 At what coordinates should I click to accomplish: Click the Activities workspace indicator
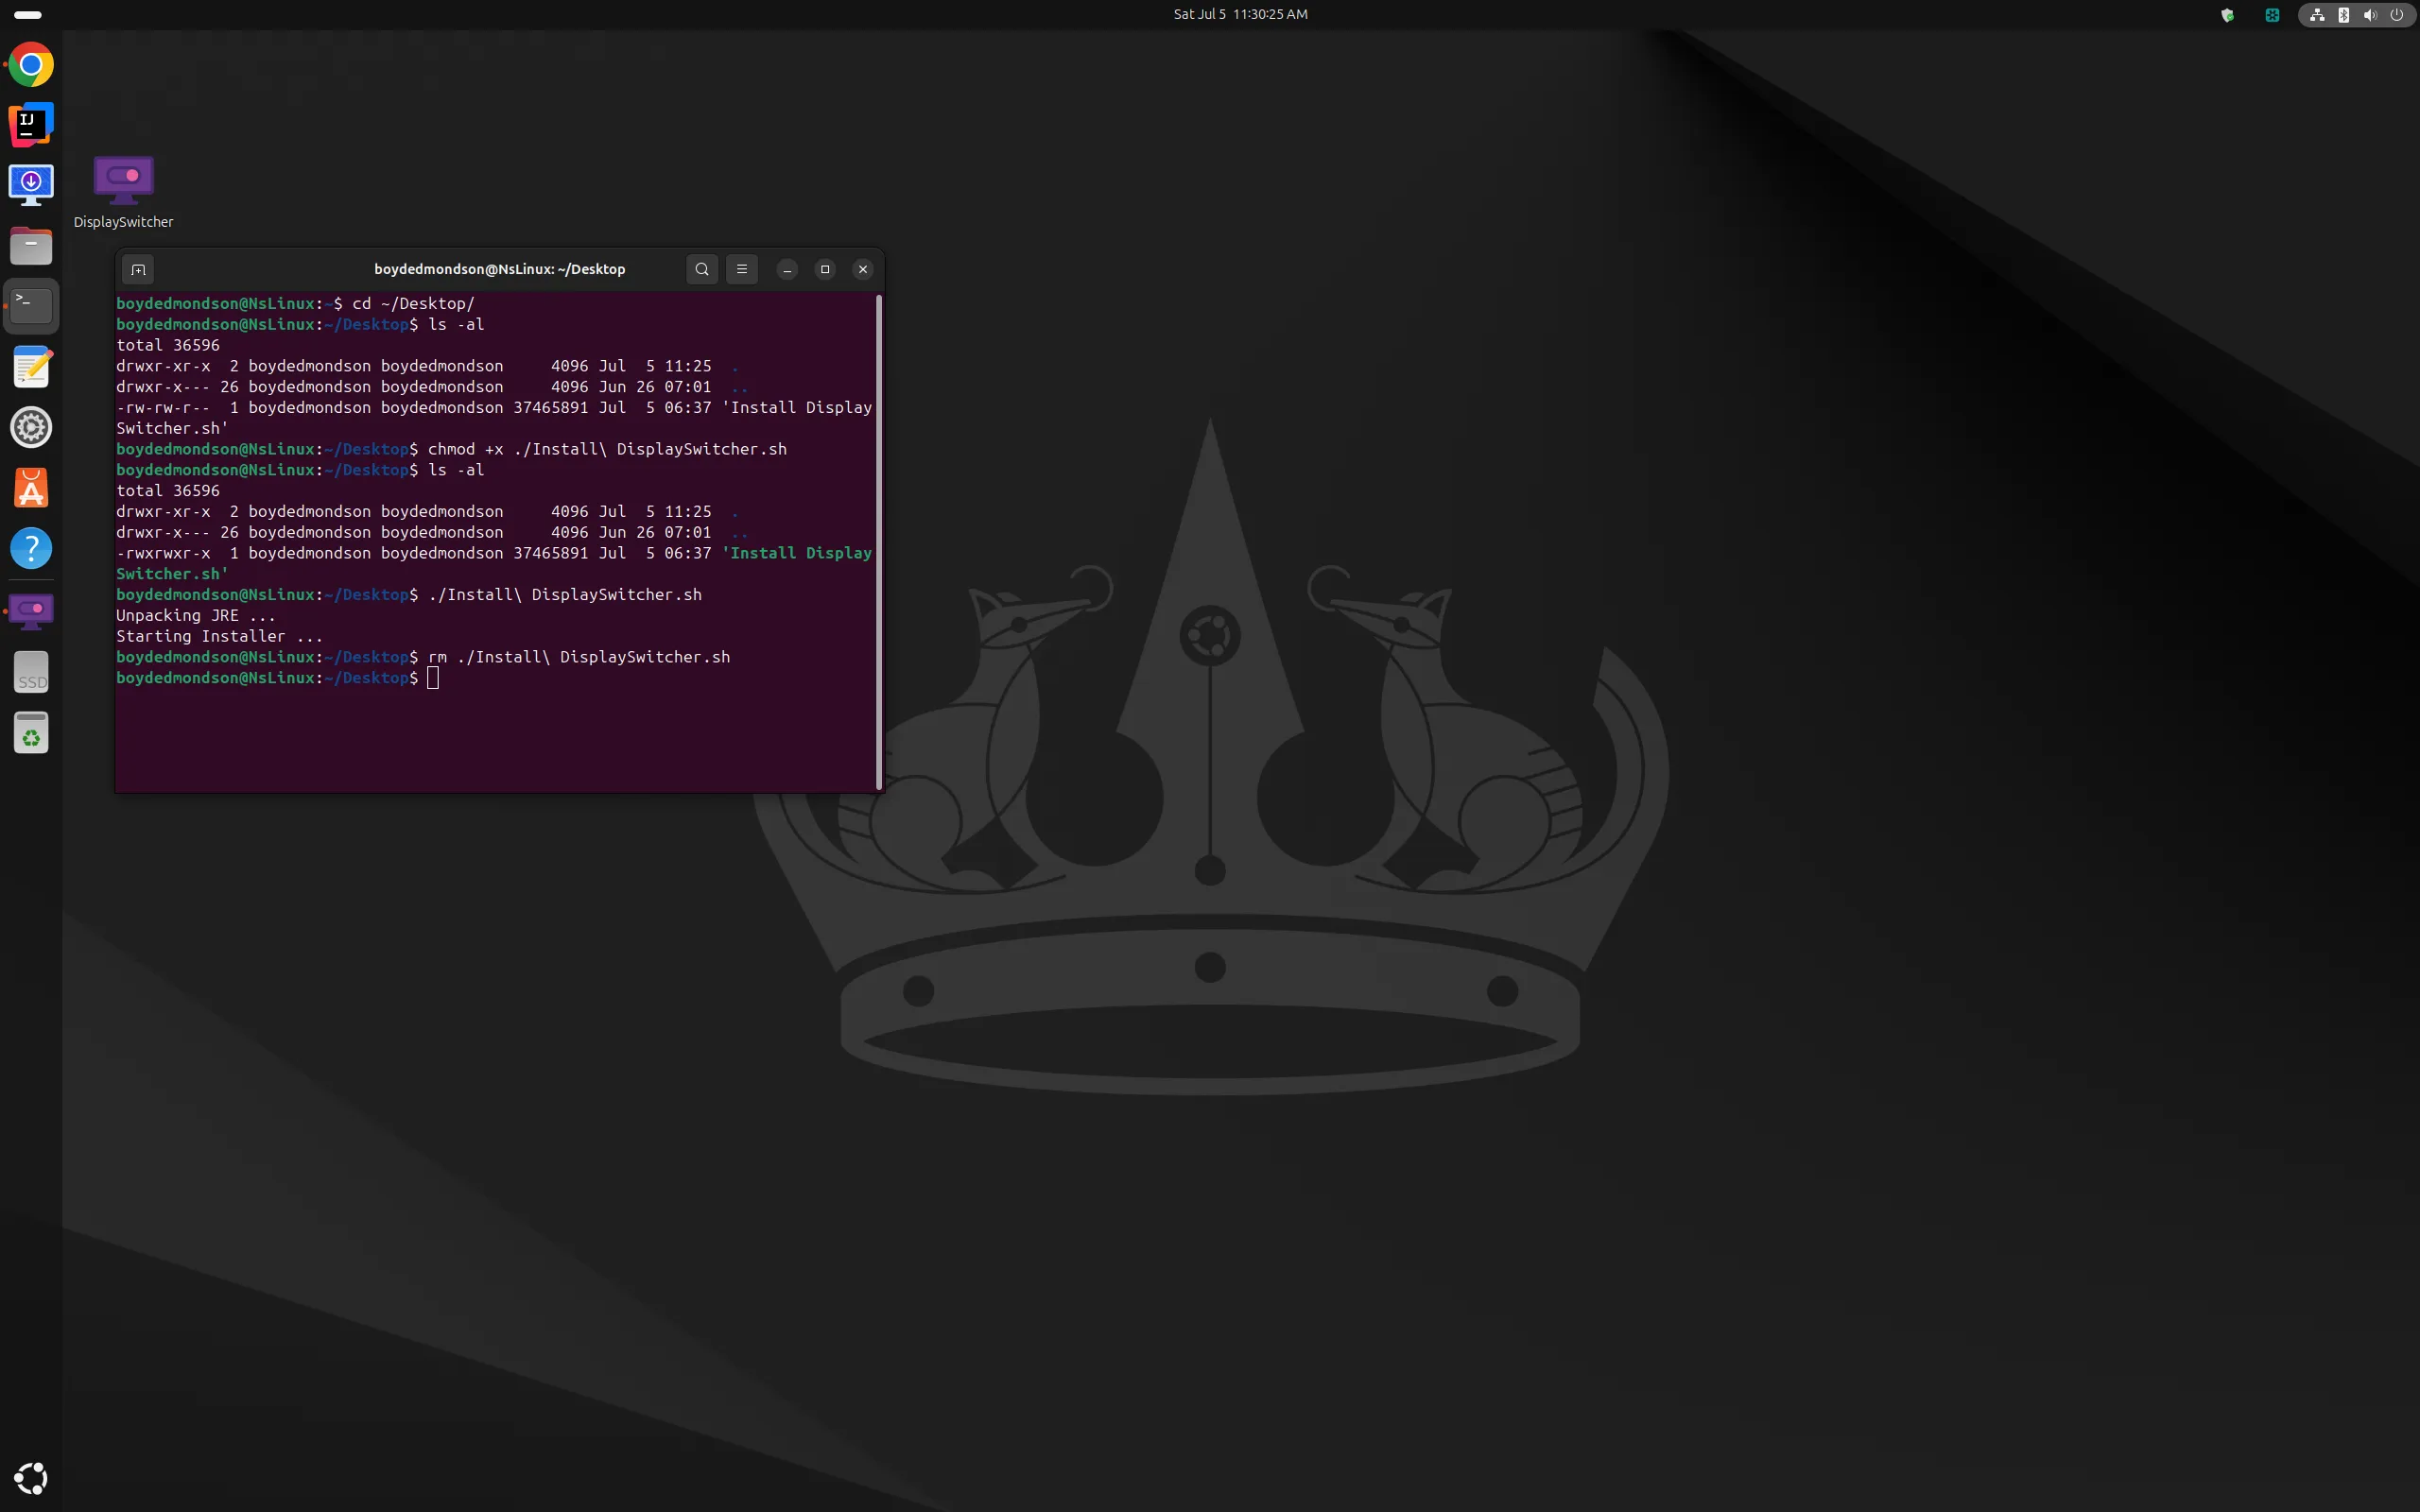click(x=28, y=15)
